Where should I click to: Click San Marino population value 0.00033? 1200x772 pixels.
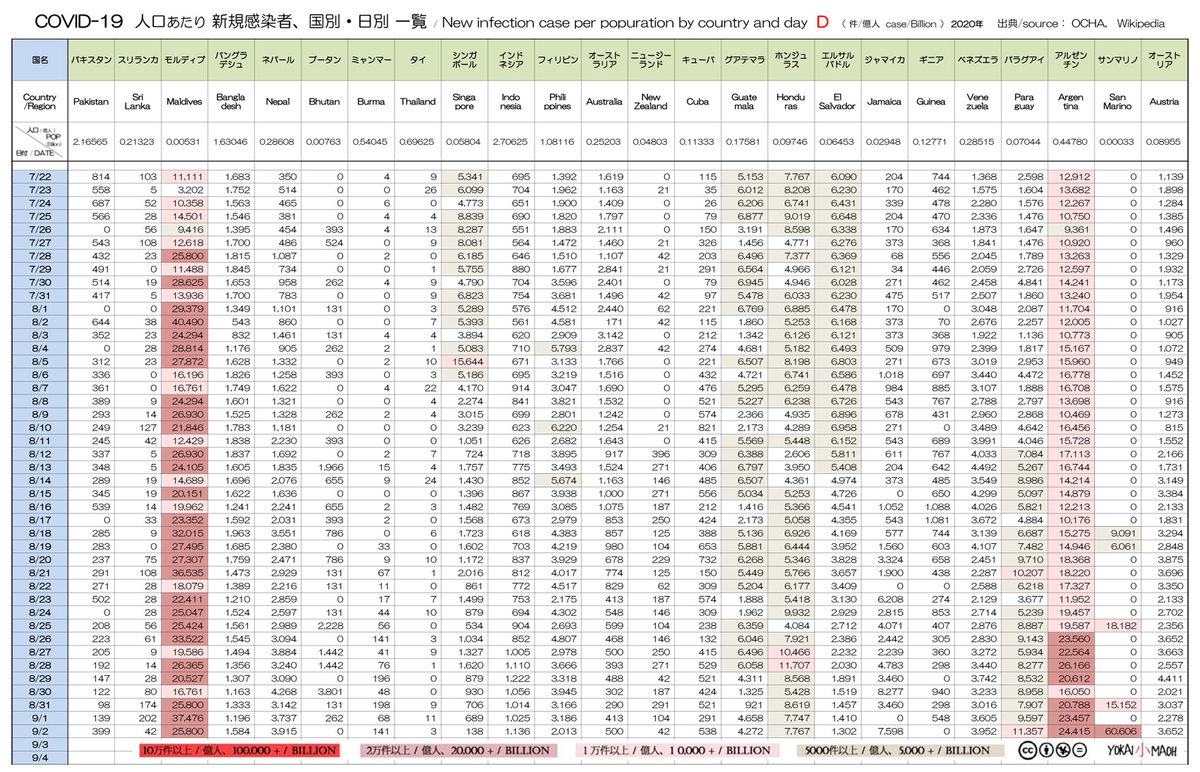[x=1118, y=143]
